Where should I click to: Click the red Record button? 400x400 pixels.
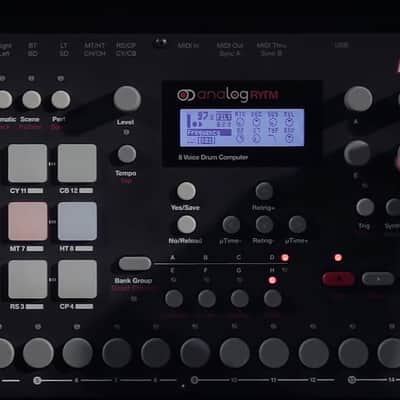tap(338, 279)
